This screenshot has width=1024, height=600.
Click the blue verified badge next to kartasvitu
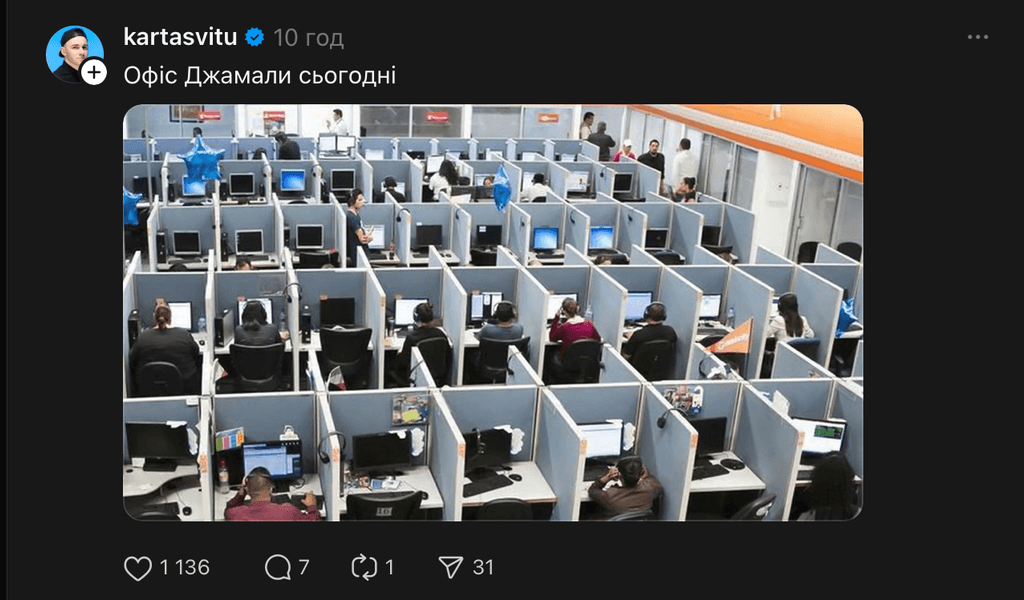pyautogui.click(x=254, y=37)
